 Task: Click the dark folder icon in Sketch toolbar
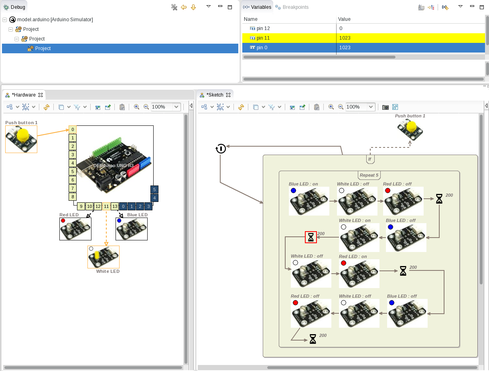(385, 107)
